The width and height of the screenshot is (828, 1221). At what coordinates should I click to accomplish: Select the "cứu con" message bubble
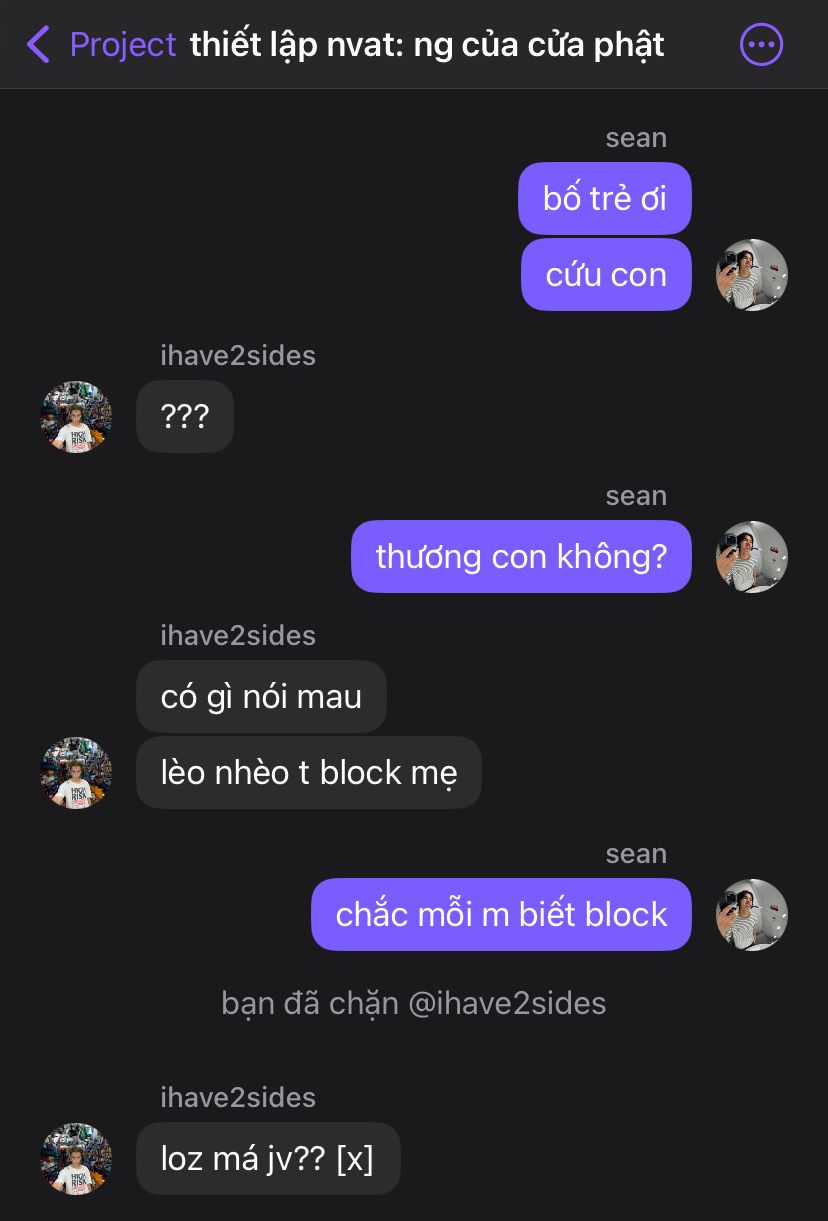click(606, 274)
